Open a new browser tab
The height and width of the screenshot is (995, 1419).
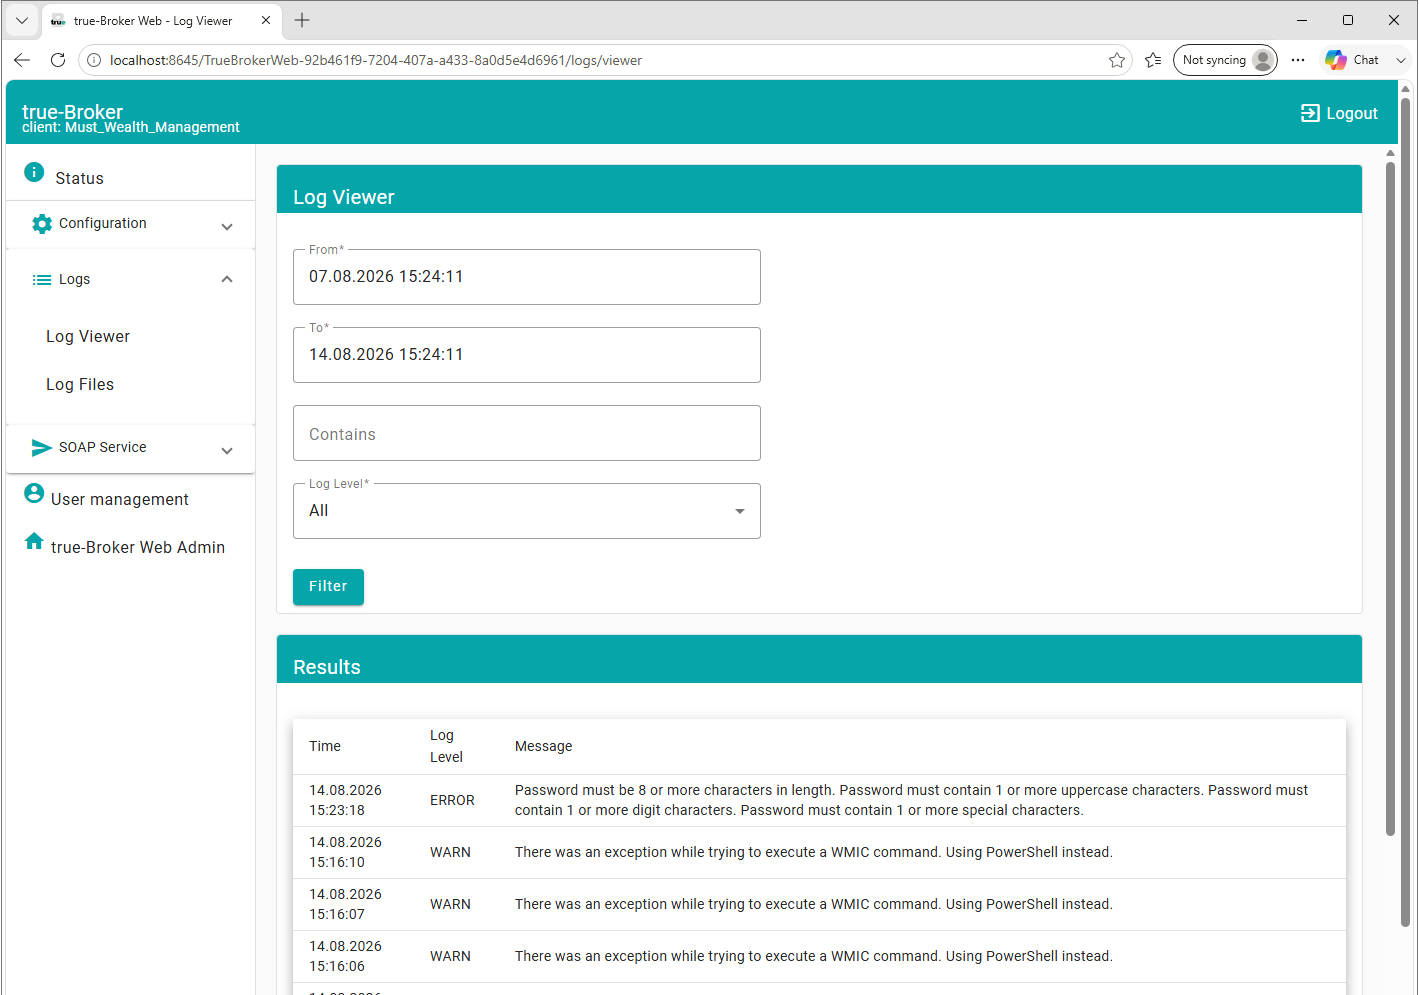pyautogui.click(x=302, y=20)
